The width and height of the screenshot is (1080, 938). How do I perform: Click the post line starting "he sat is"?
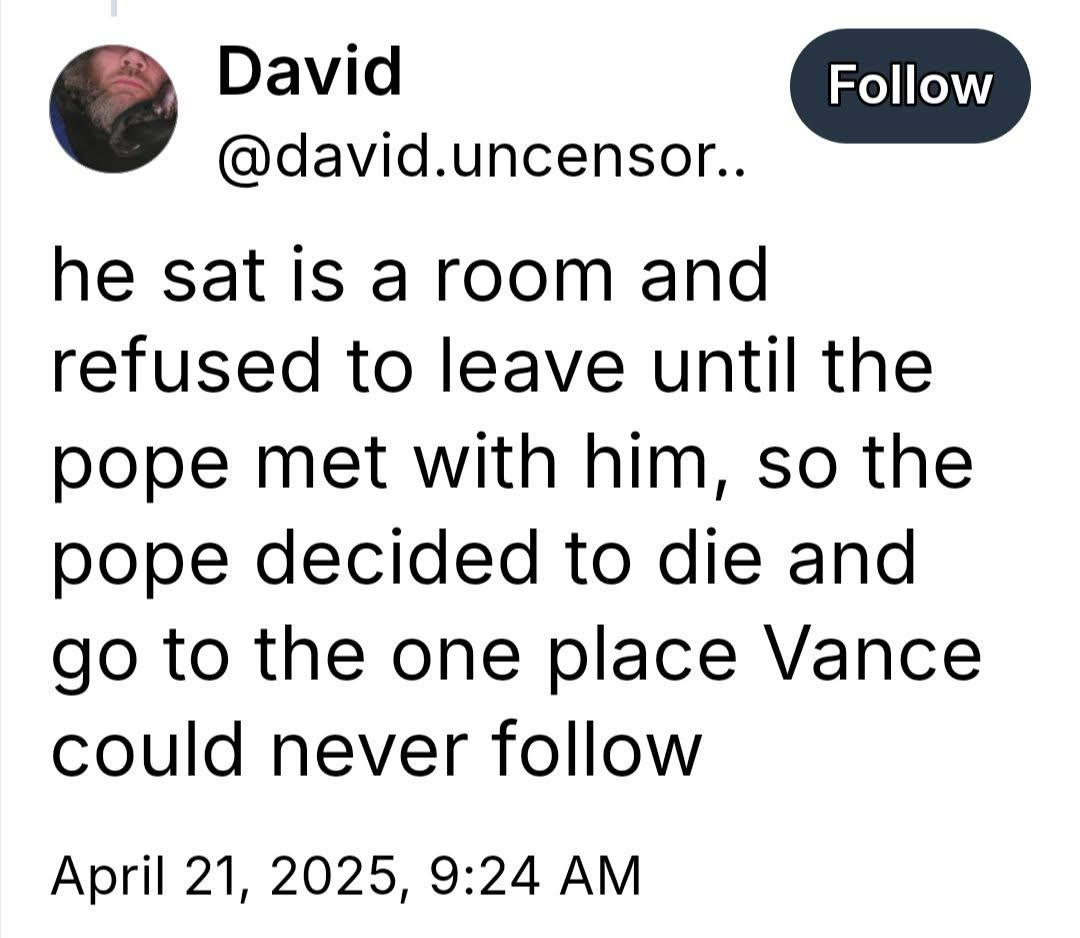point(409,275)
